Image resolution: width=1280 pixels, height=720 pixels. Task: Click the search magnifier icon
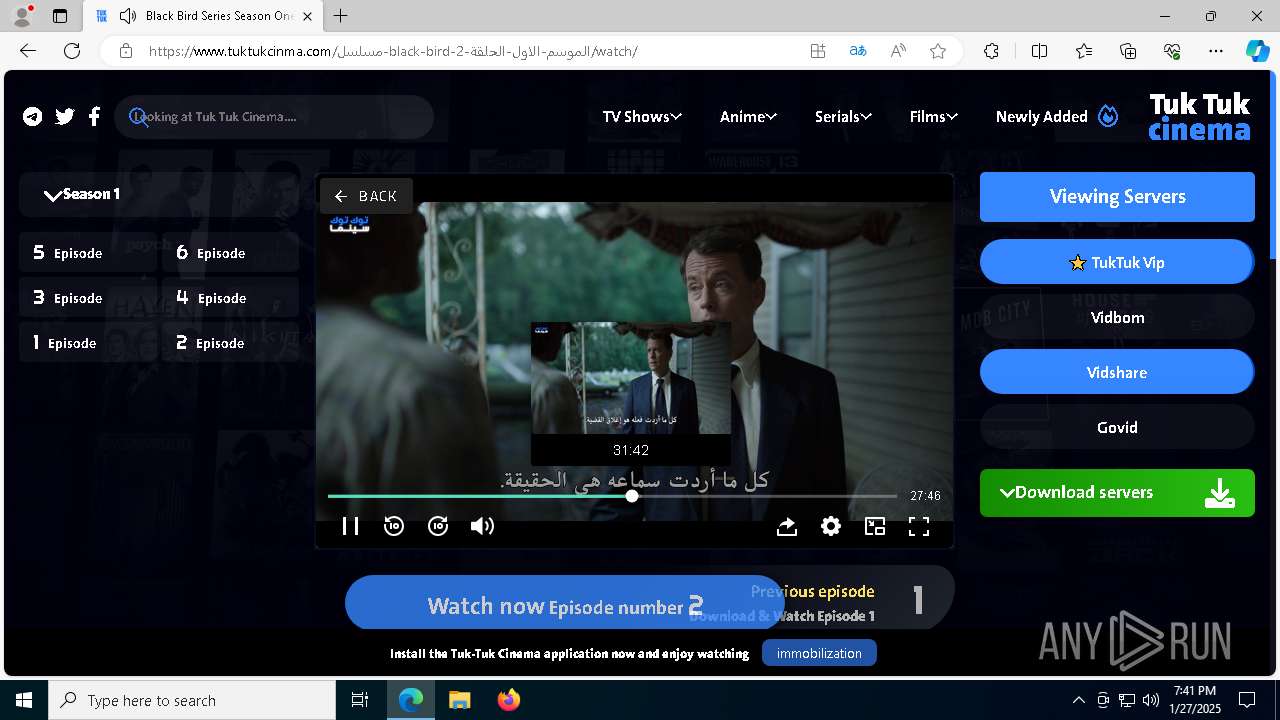click(138, 117)
